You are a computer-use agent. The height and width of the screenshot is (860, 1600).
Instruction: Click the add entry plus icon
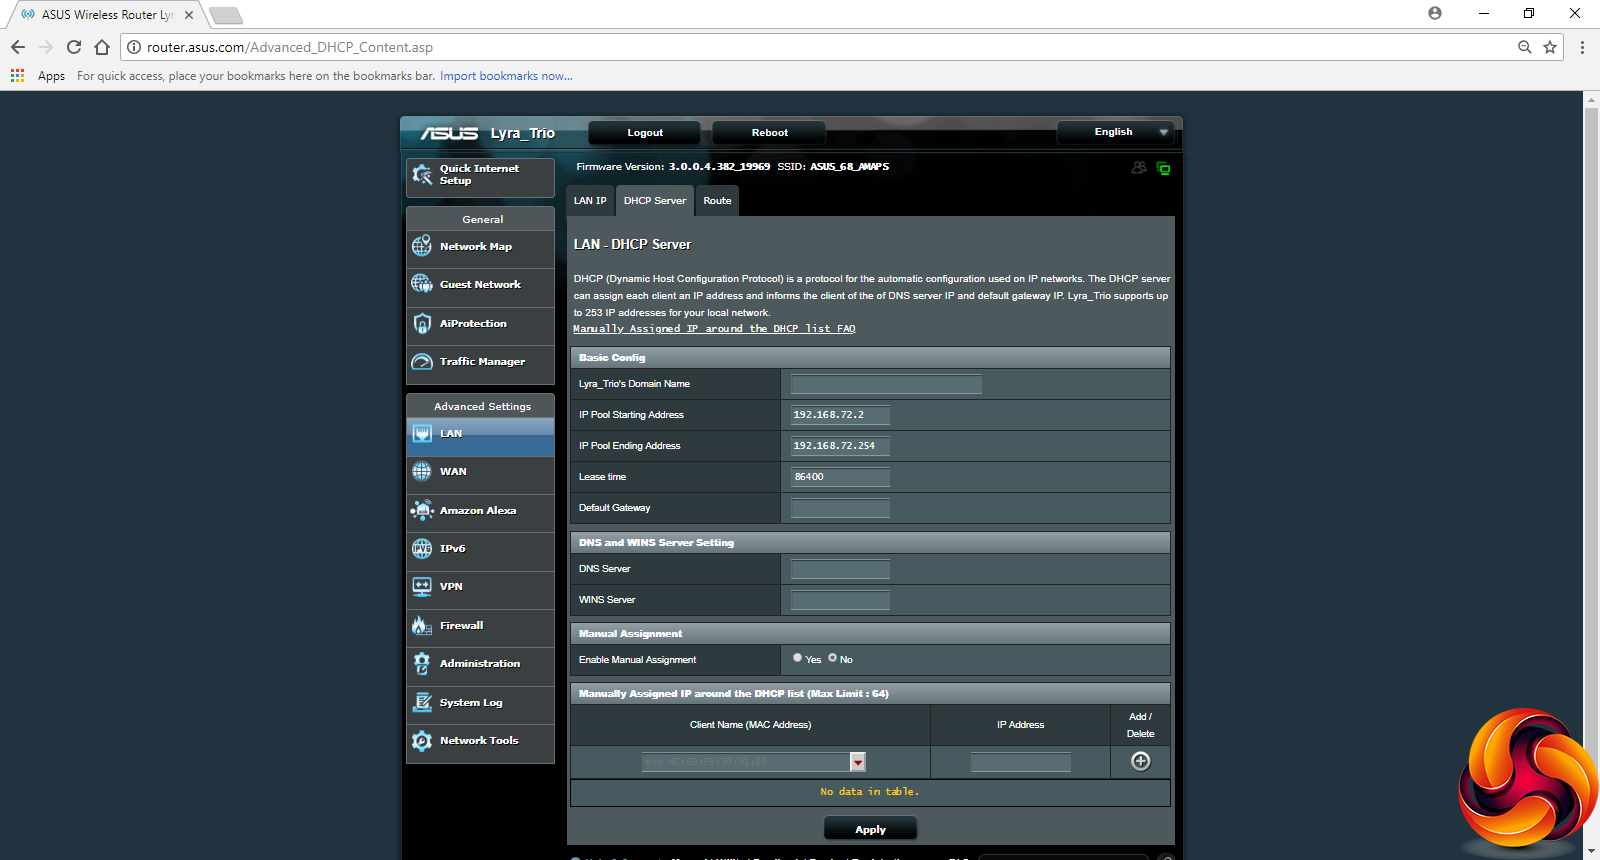coord(1140,762)
